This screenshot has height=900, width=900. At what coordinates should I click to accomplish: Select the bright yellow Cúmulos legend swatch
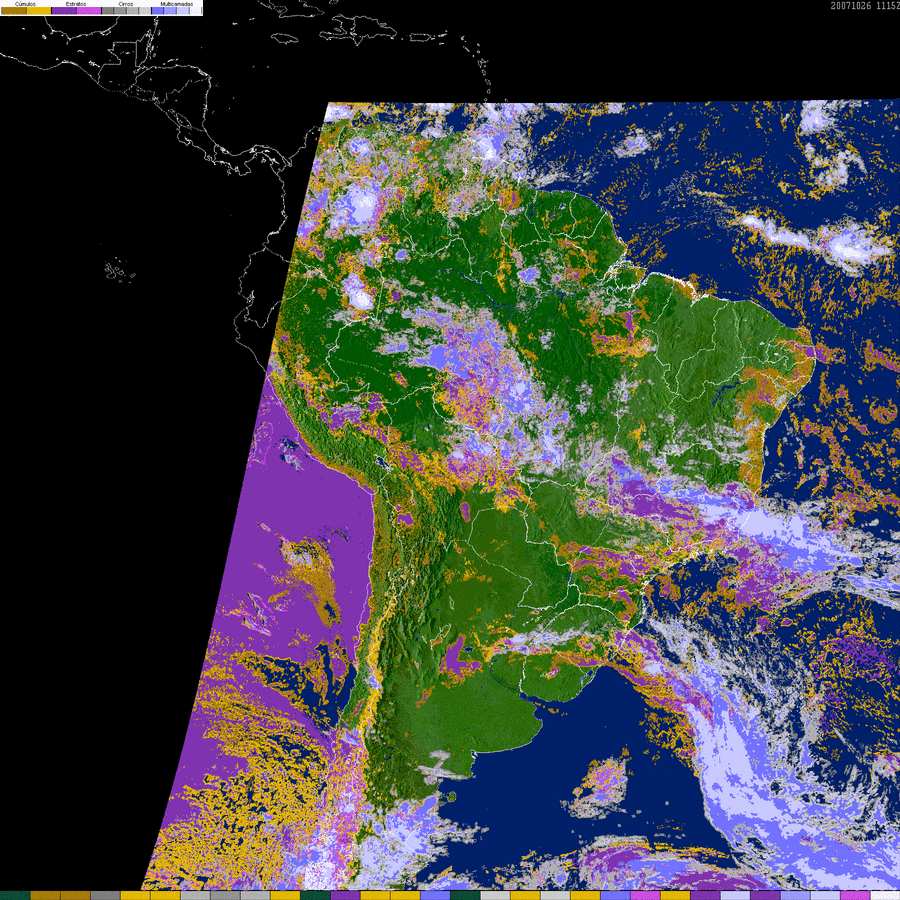point(38,11)
